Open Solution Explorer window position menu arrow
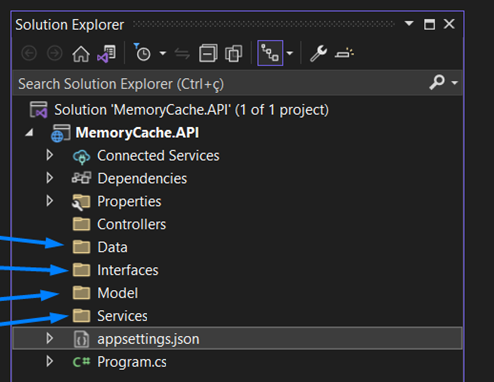The image size is (494, 382). pos(409,24)
